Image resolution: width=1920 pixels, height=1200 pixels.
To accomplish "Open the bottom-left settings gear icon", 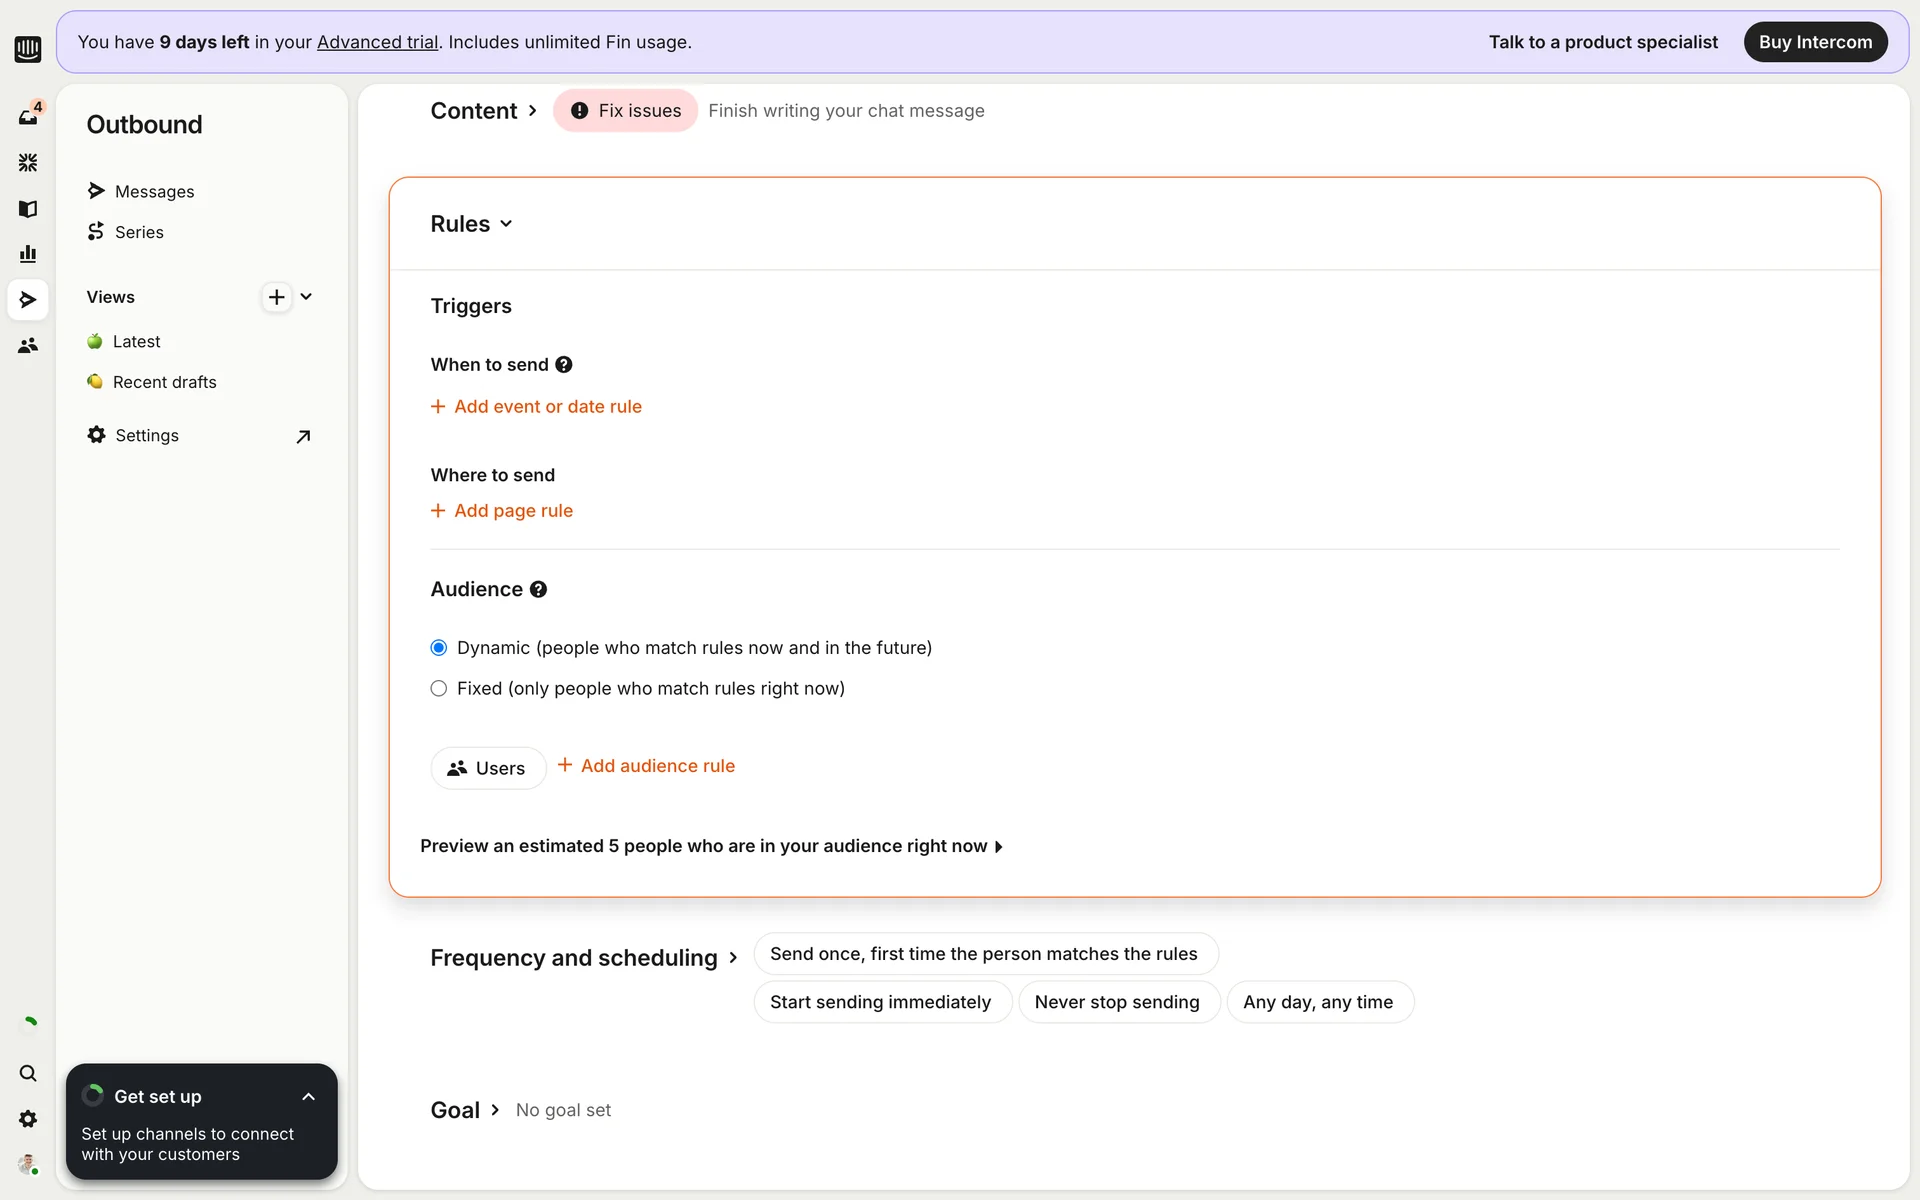I will [x=28, y=1119].
